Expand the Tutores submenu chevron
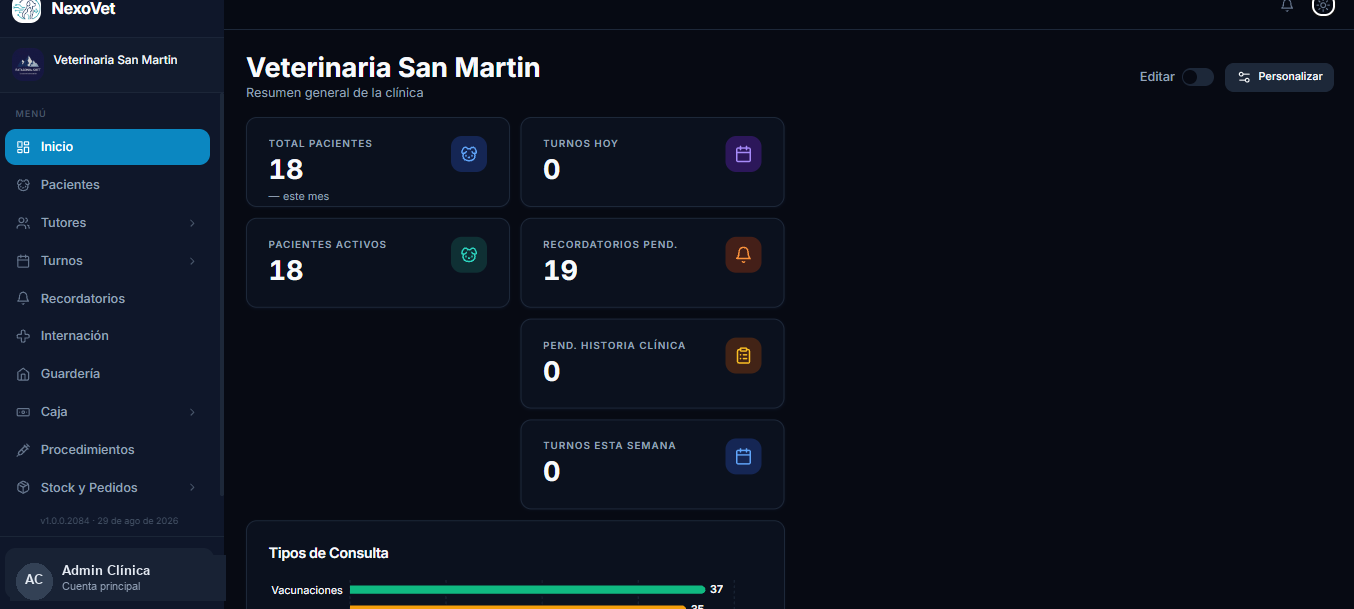This screenshot has width=1354, height=609. [x=192, y=223]
